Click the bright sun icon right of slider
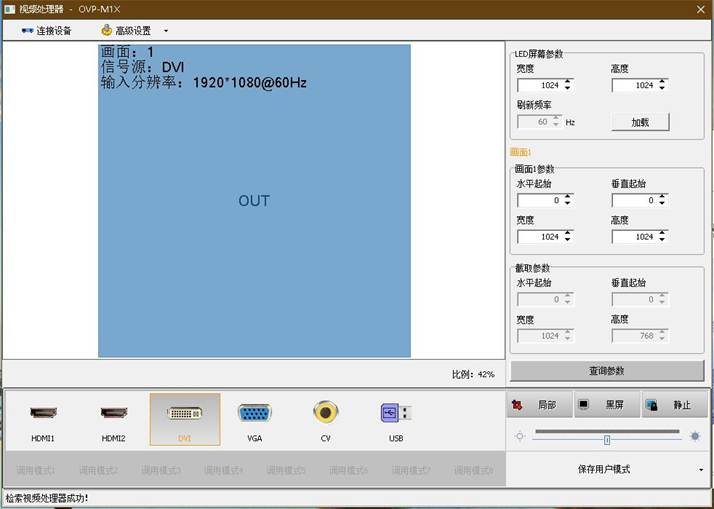The width and height of the screenshot is (714, 509). click(695, 436)
